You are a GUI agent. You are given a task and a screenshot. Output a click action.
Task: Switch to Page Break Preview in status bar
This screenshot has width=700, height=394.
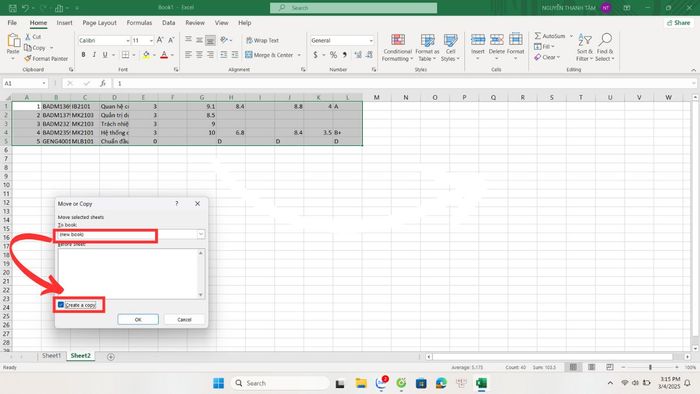click(x=609, y=367)
